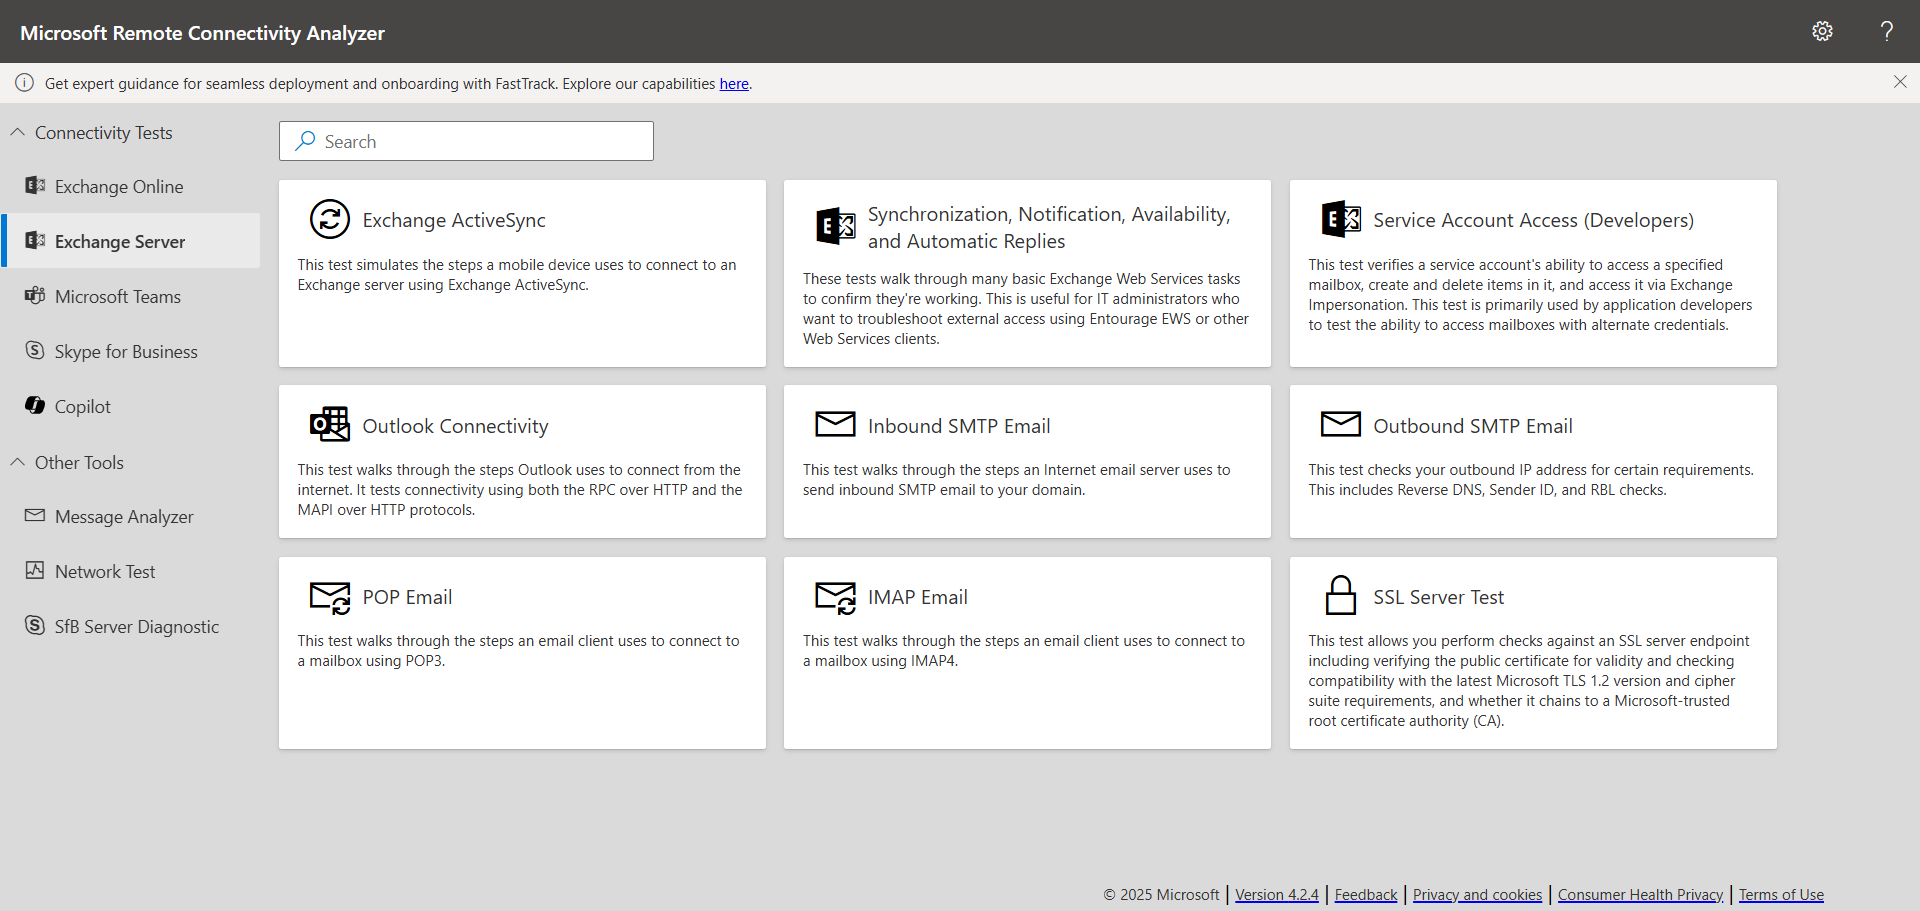The width and height of the screenshot is (1920, 911).
Task: Open the settings gear icon
Action: [x=1822, y=31]
